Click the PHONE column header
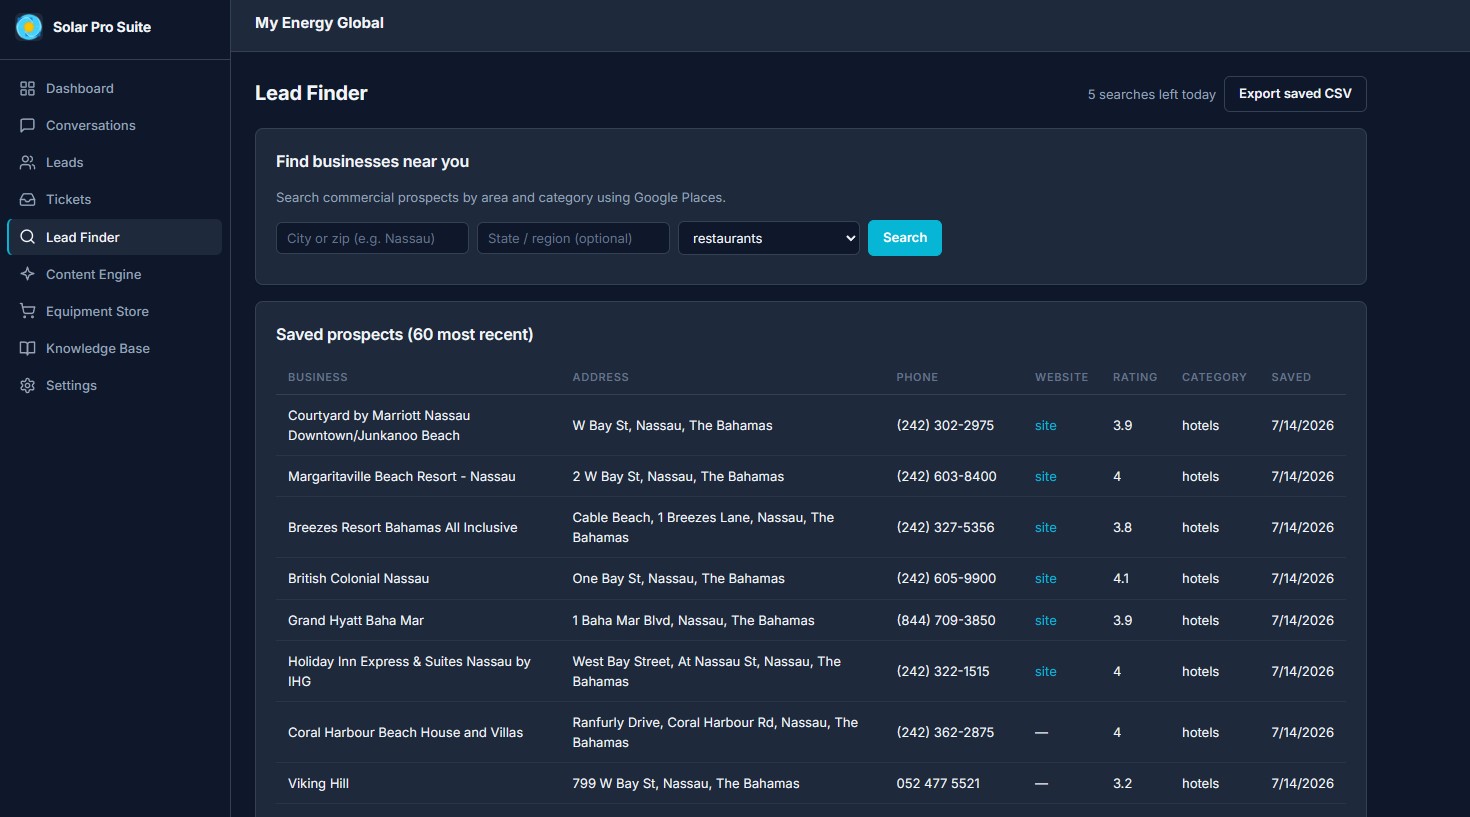 tap(917, 377)
